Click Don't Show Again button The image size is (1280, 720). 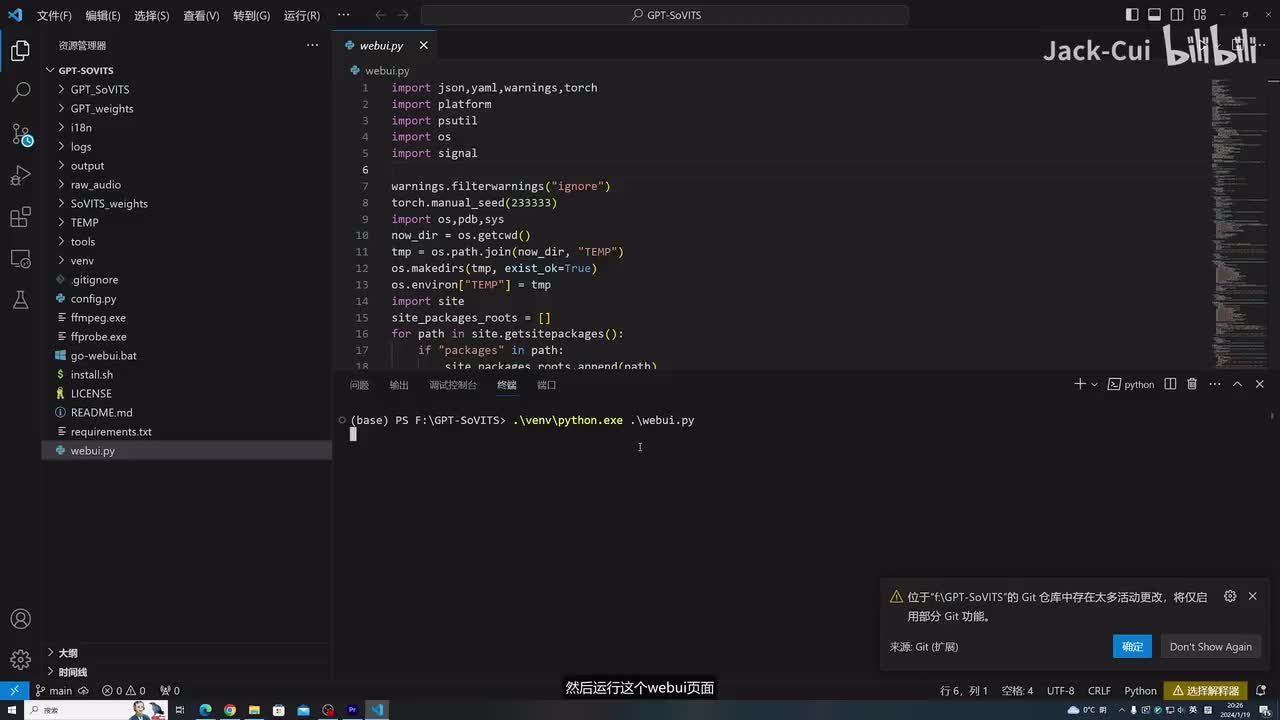click(1210, 646)
